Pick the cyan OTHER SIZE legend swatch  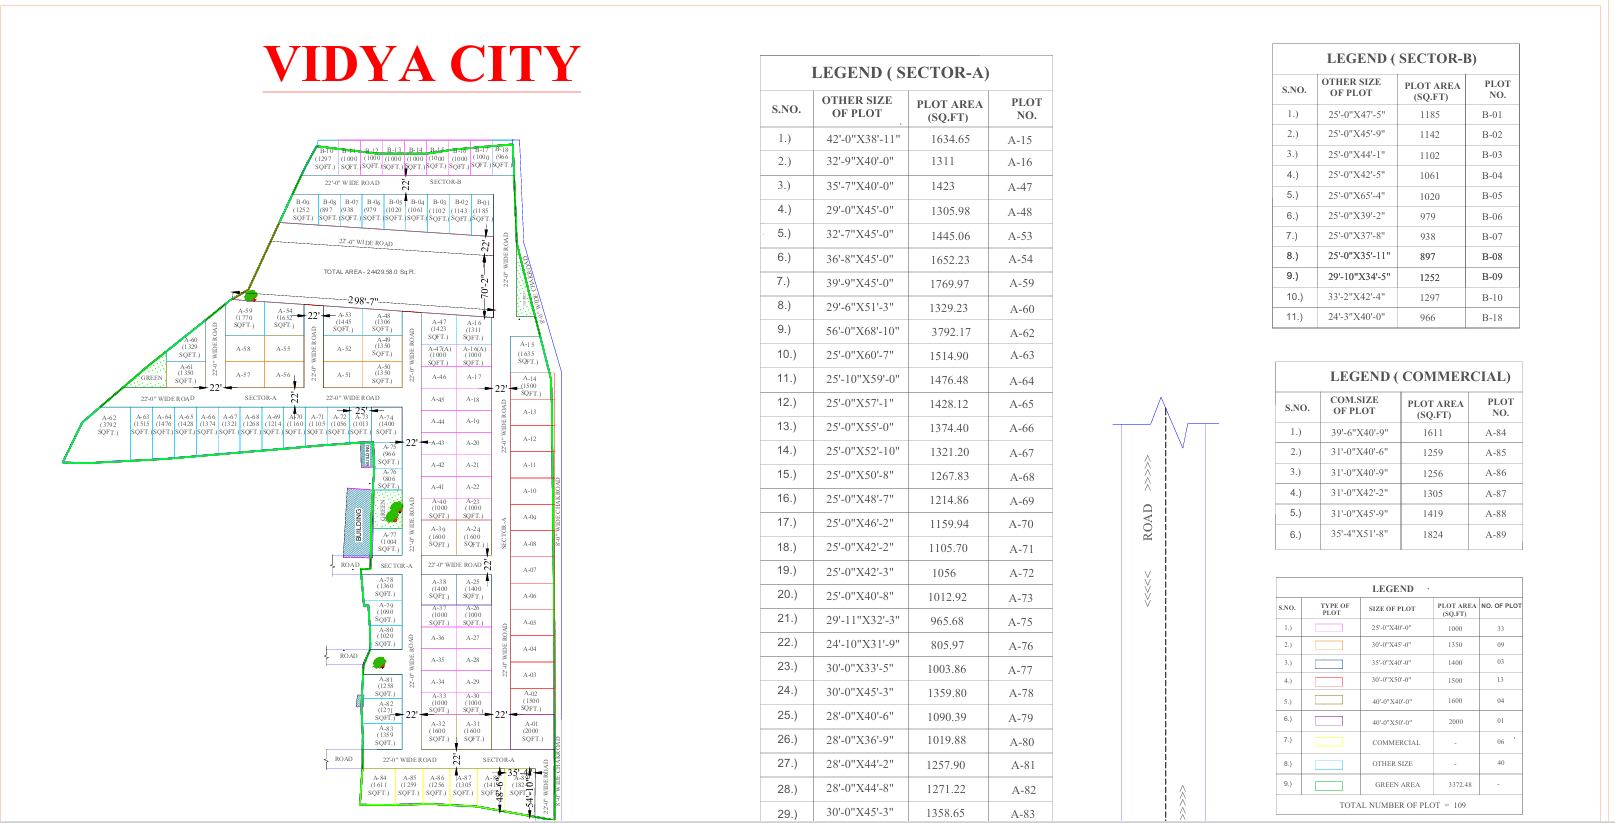pyautogui.click(x=1328, y=764)
